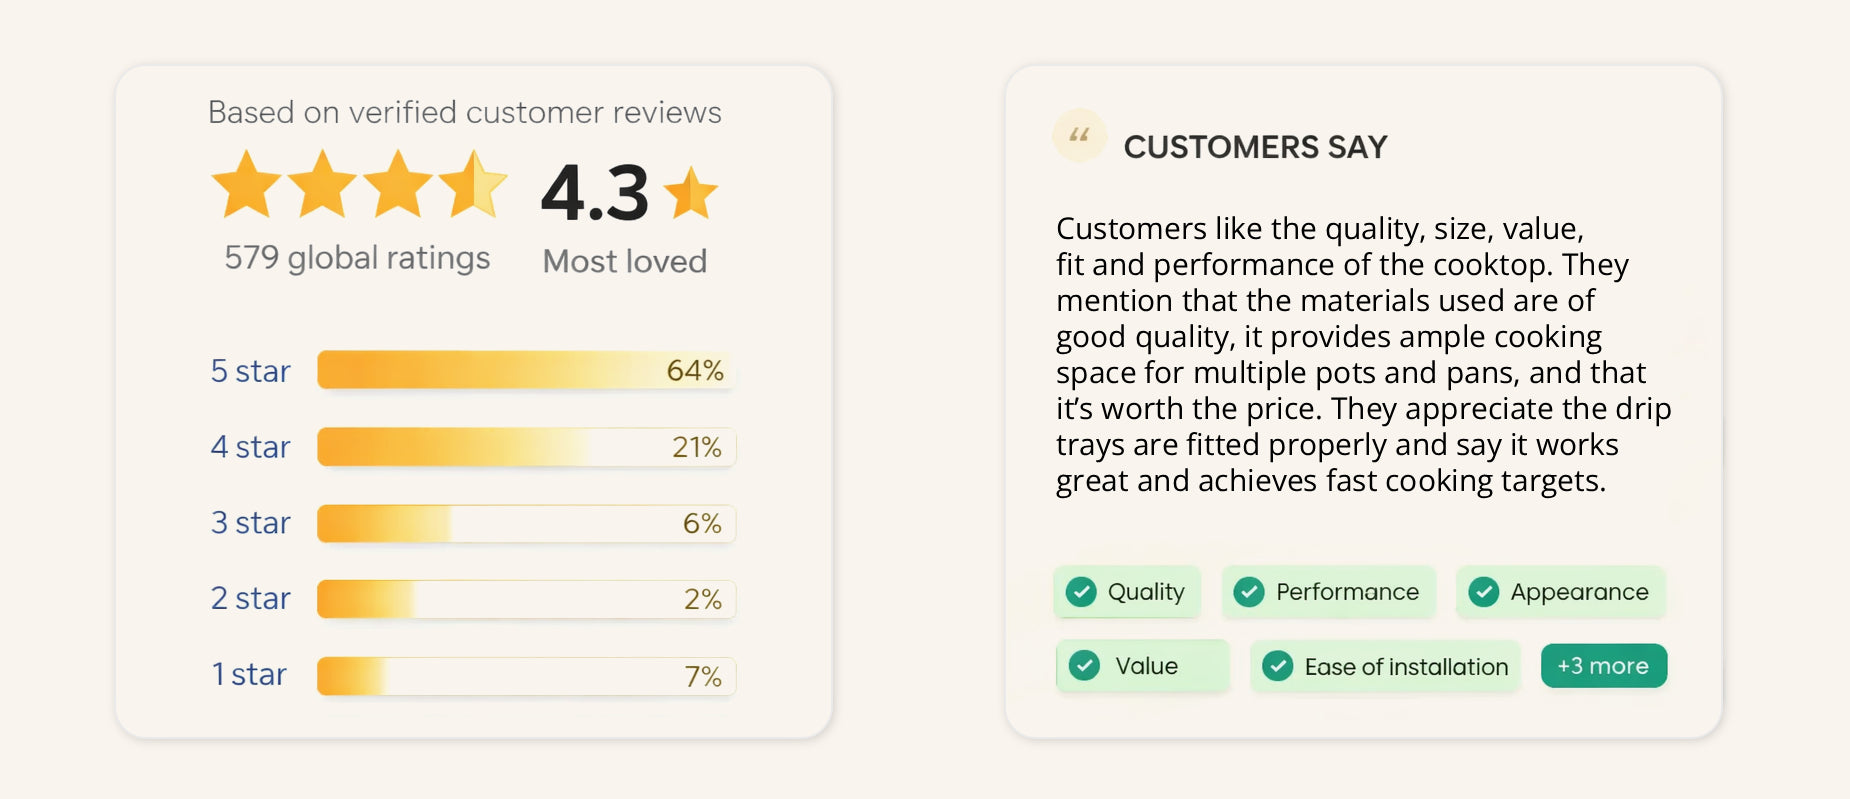
Task: Click the 1 star 7% rating bar
Action: [526, 676]
